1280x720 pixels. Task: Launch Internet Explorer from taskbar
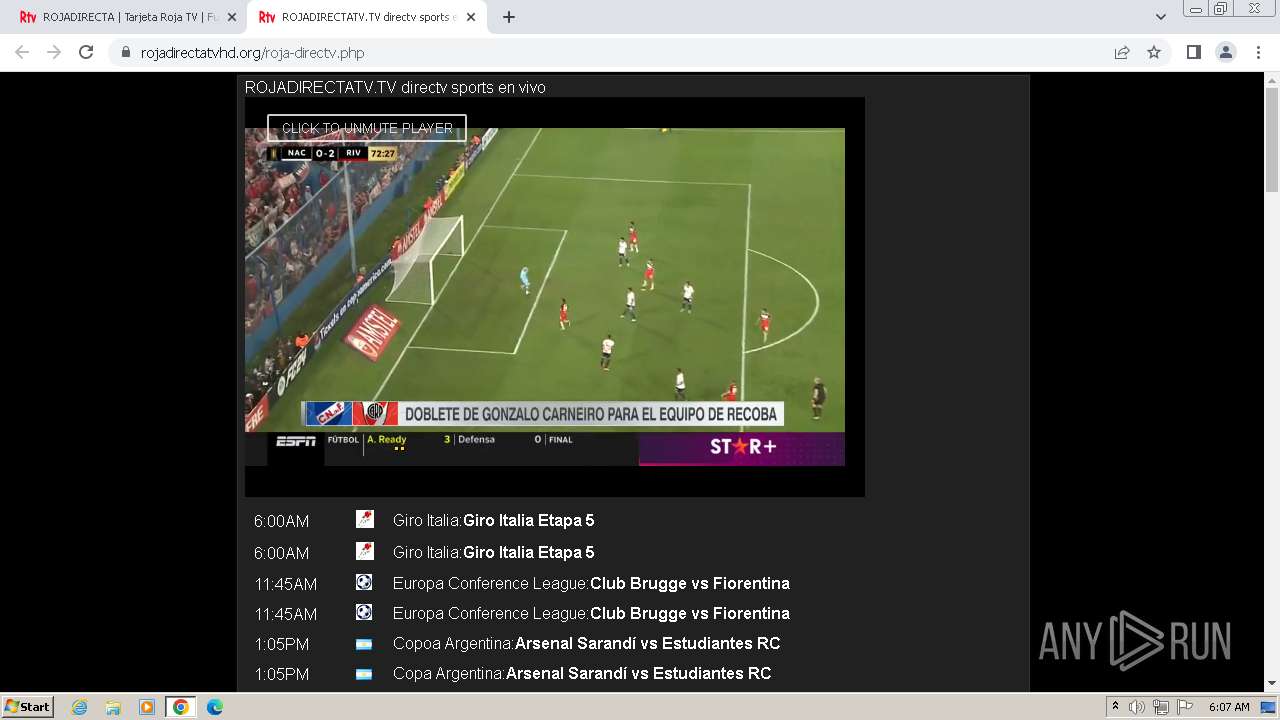click(x=79, y=707)
